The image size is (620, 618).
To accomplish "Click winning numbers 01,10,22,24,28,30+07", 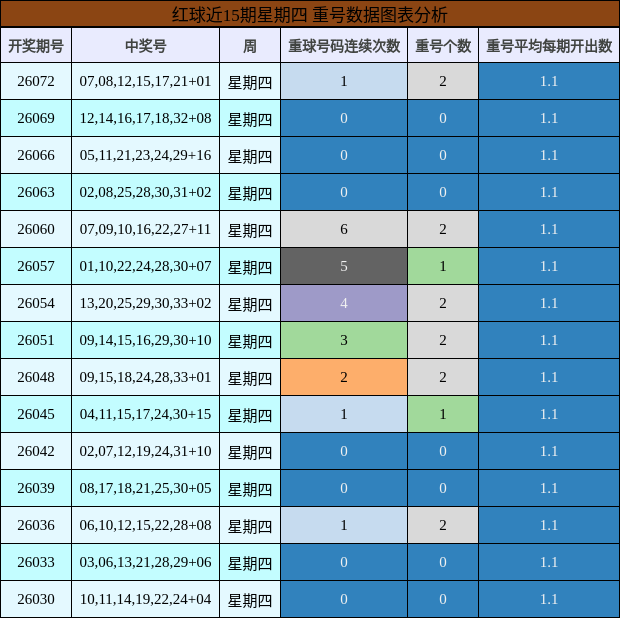I will tap(146, 266).
